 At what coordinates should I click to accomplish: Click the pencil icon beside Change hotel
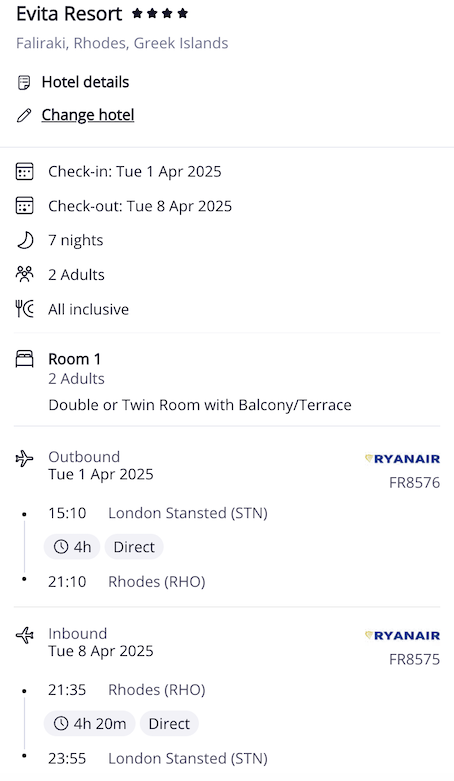click(x=24, y=116)
